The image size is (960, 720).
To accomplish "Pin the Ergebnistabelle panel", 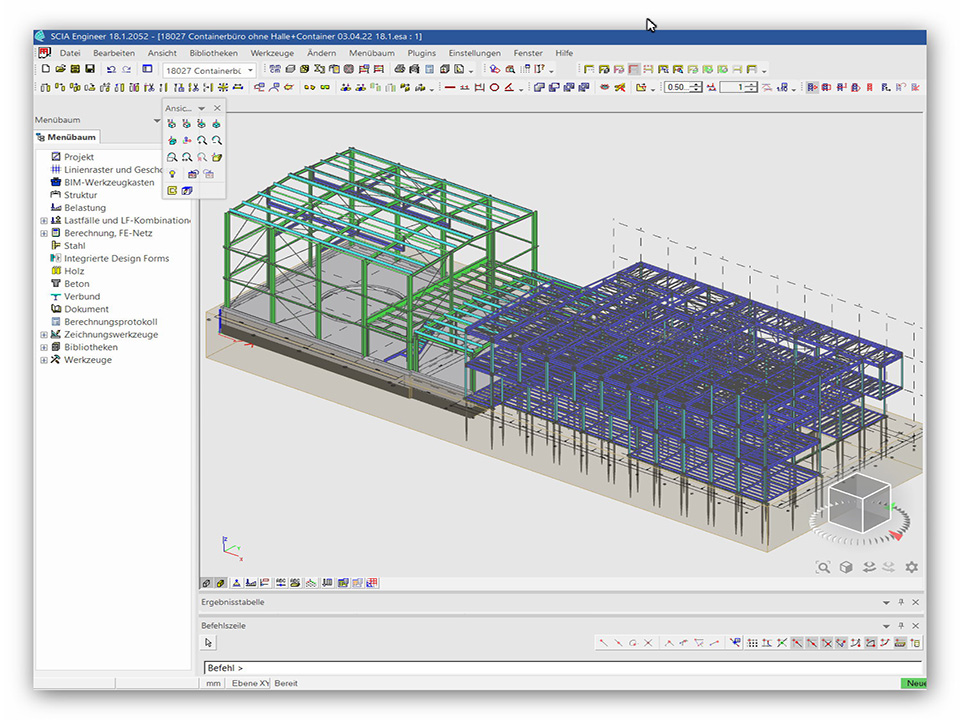I will point(901,603).
